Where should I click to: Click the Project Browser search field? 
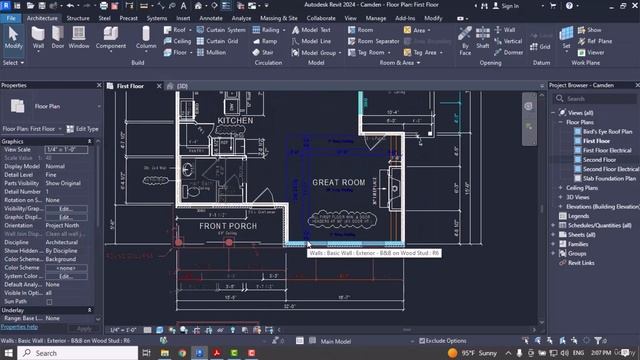point(595,99)
